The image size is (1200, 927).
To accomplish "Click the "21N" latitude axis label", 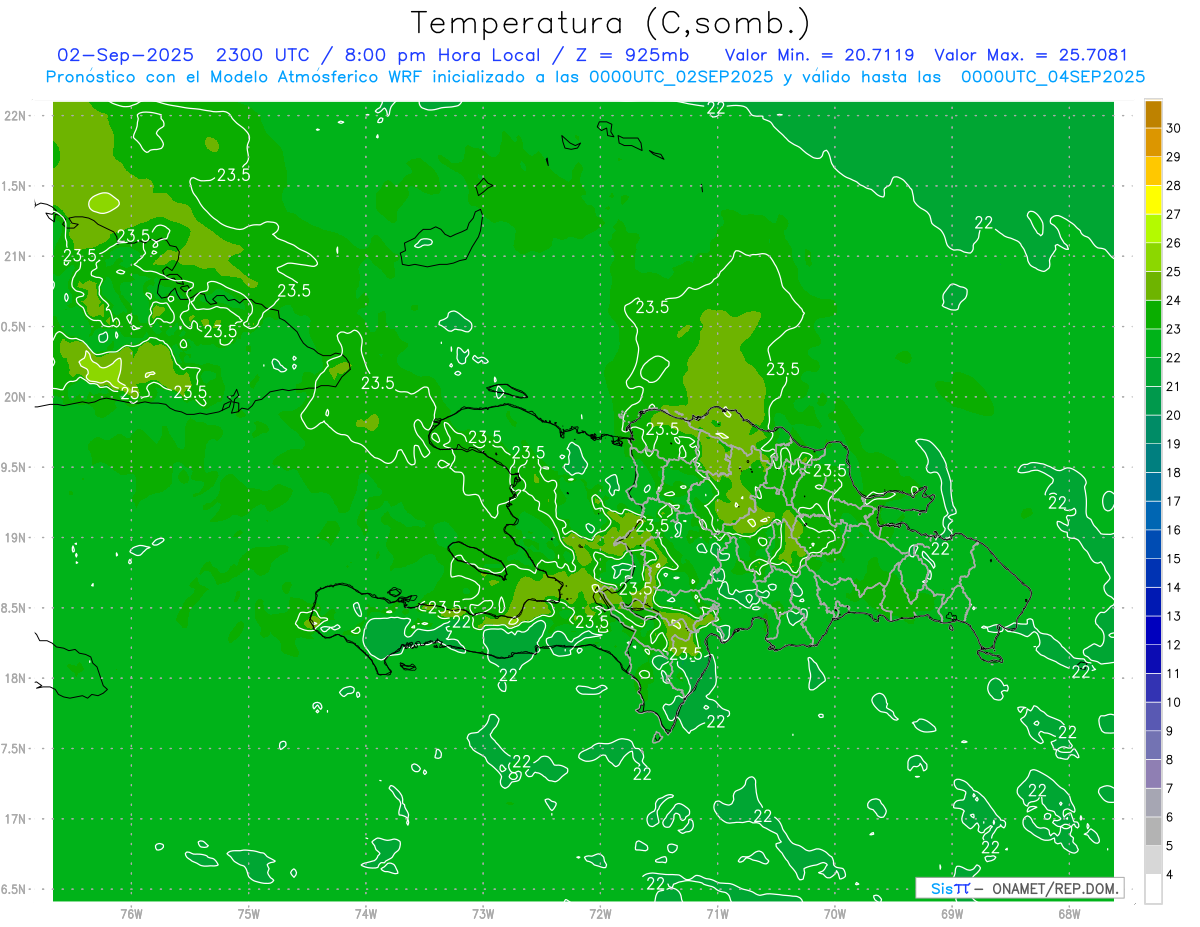I will (x=15, y=257).
